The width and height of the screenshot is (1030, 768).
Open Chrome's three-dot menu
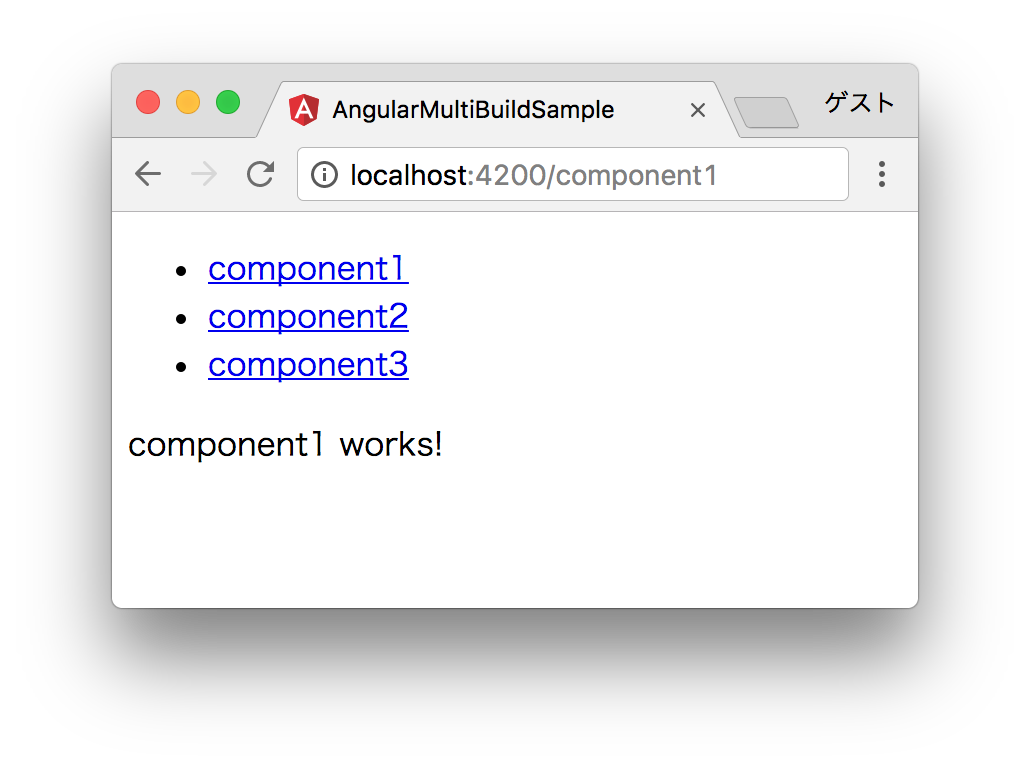click(882, 174)
